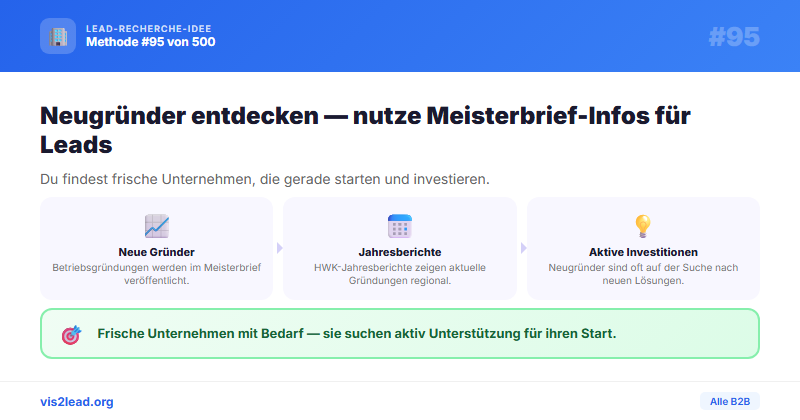
Task: Click the banner text Frische Unternehmen mit Bedarf
Action: pyautogui.click(x=357, y=334)
